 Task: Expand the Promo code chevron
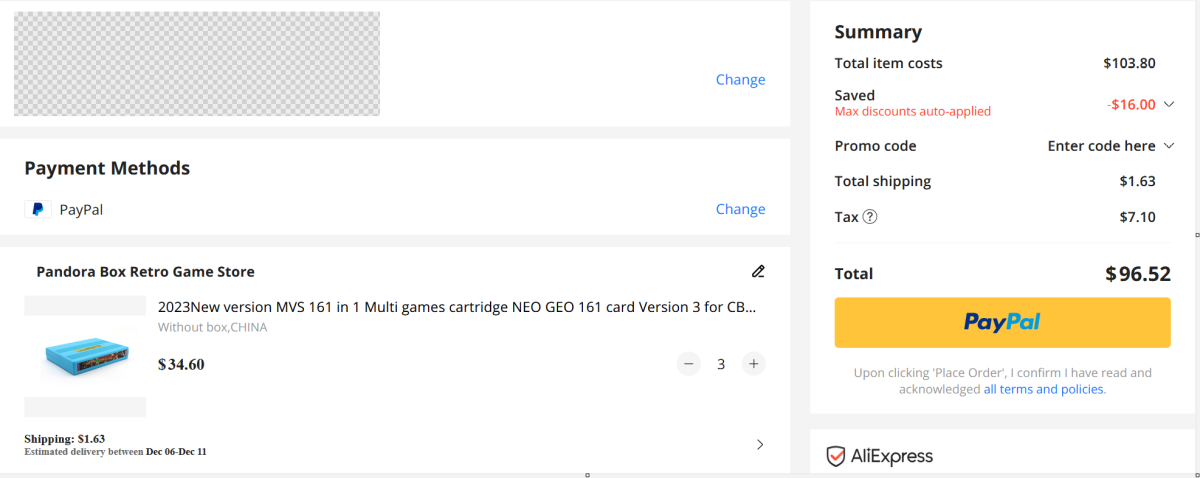click(1168, 146)
